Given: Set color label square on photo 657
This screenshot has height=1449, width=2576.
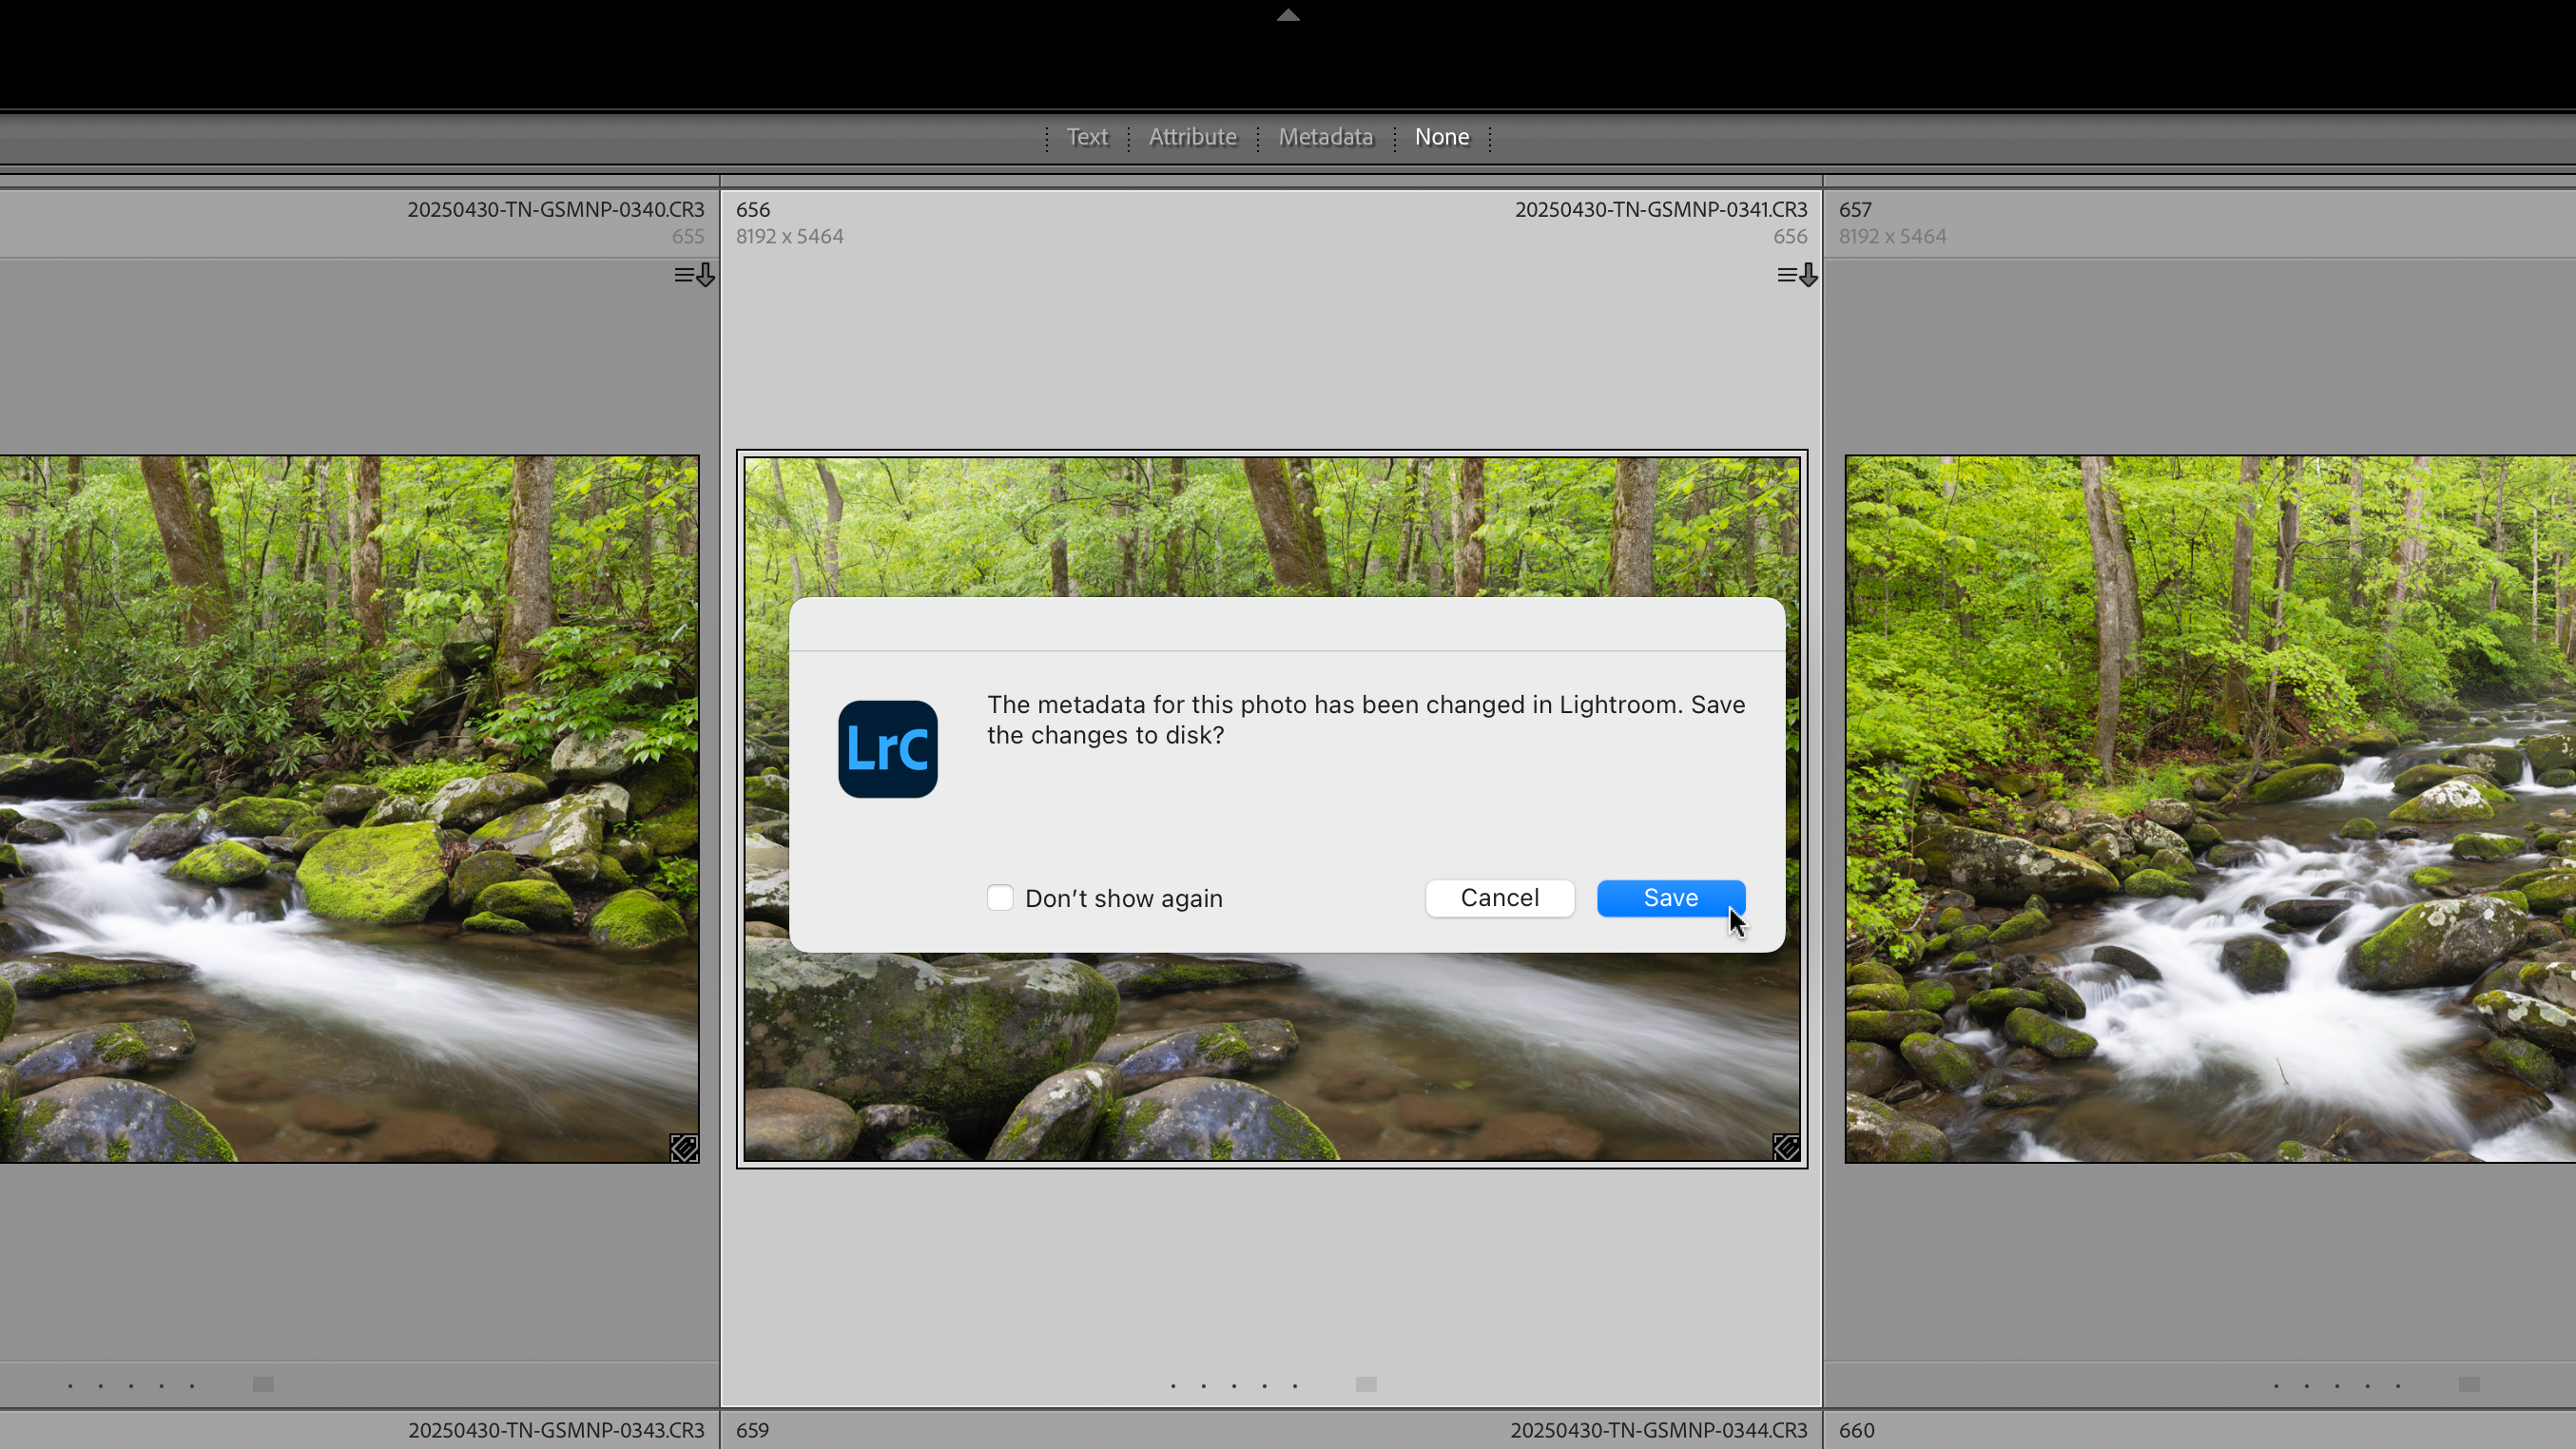Looking at the screenshot, I should click(x=2469, y=1384).
